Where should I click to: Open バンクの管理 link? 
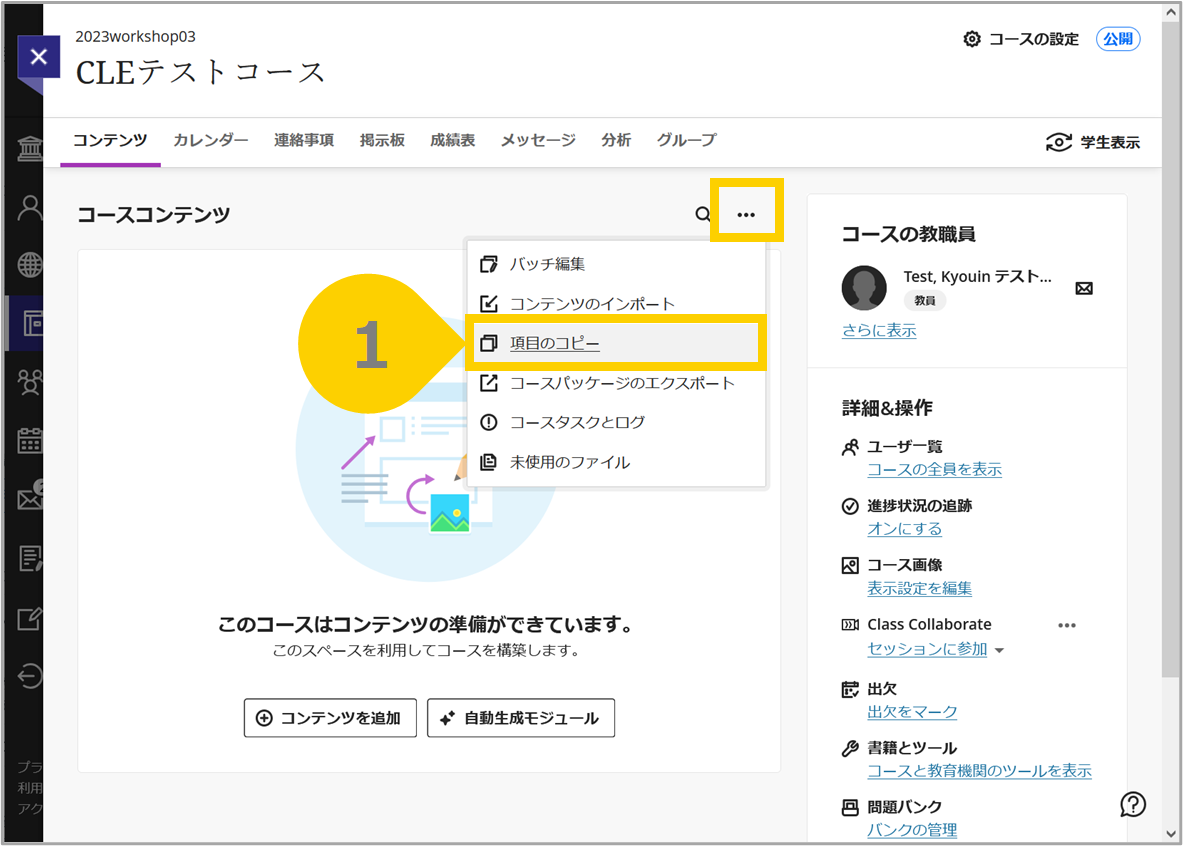click(x=911, y=830)
